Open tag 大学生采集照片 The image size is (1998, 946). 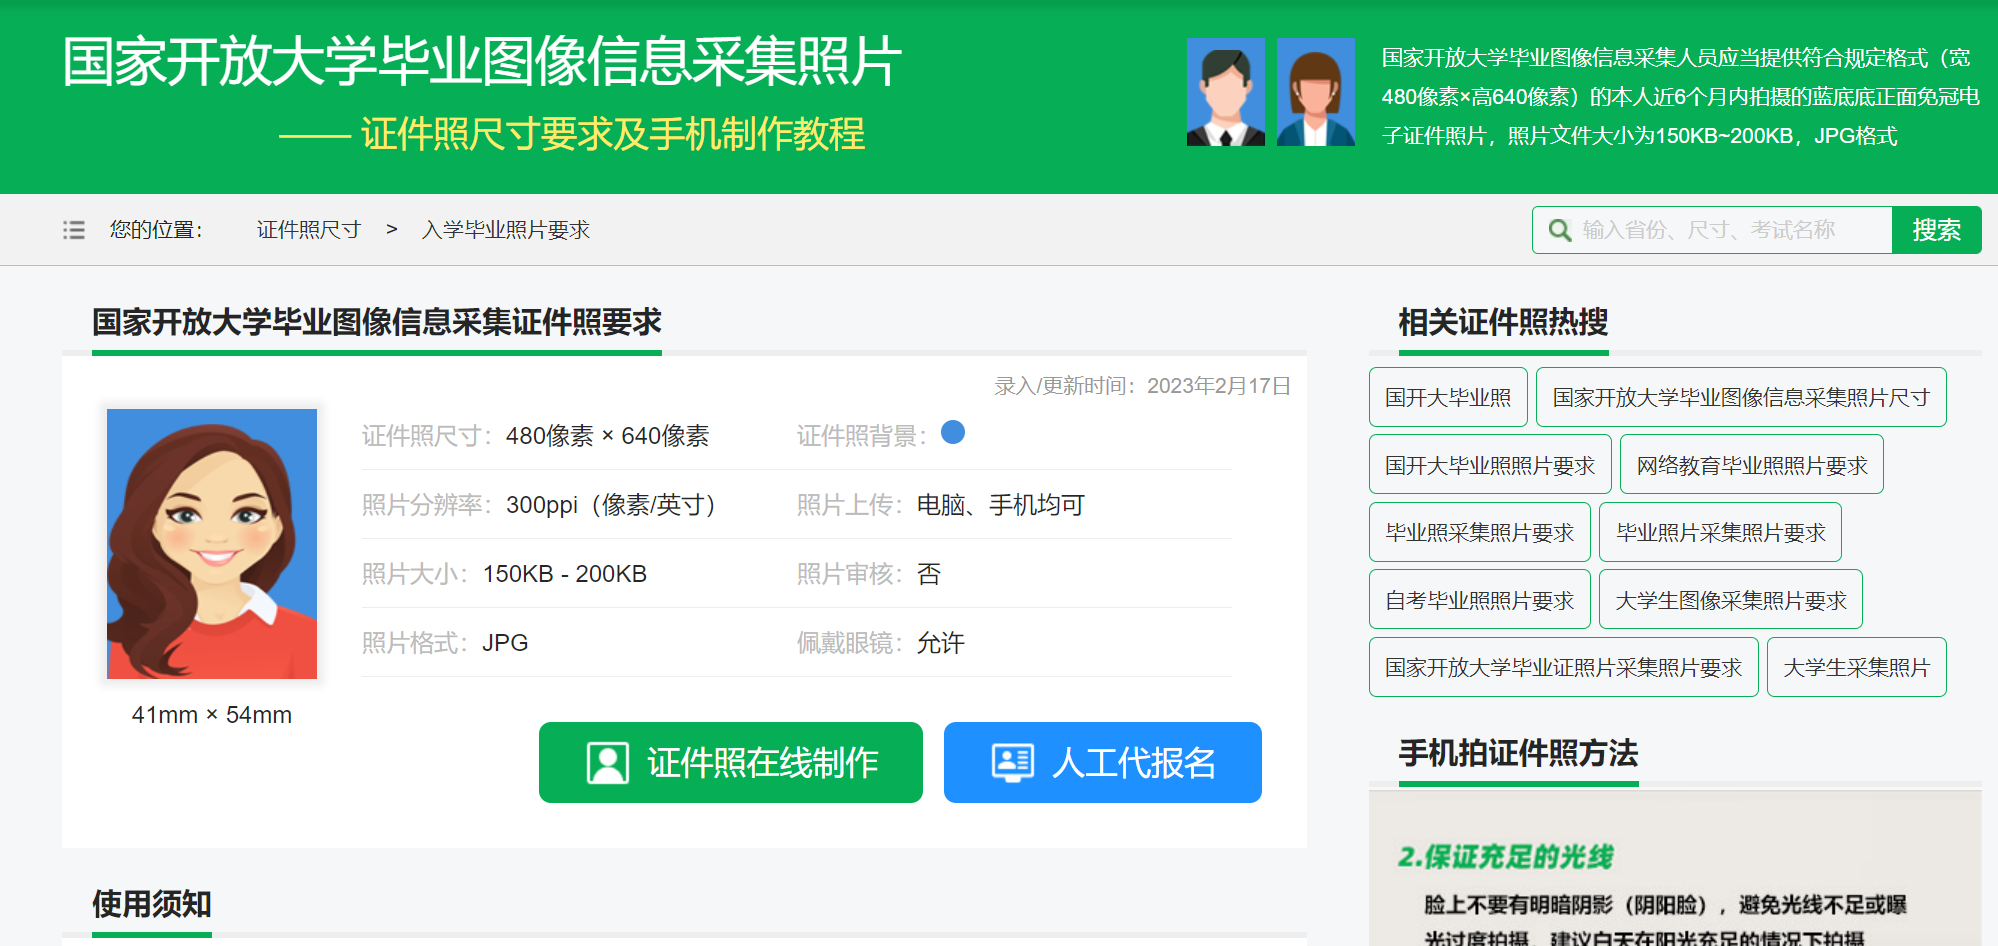pyautogui.click(x=1857, y=667)
